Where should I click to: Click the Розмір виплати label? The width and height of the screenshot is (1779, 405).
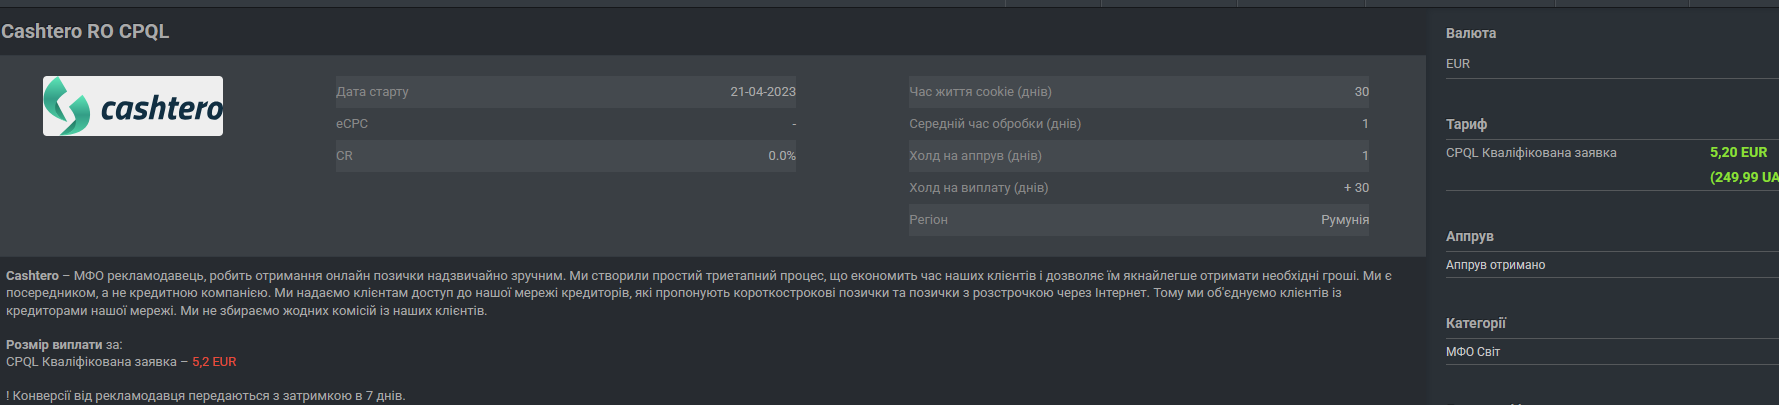pyautogui.click(x=54, y=345)
